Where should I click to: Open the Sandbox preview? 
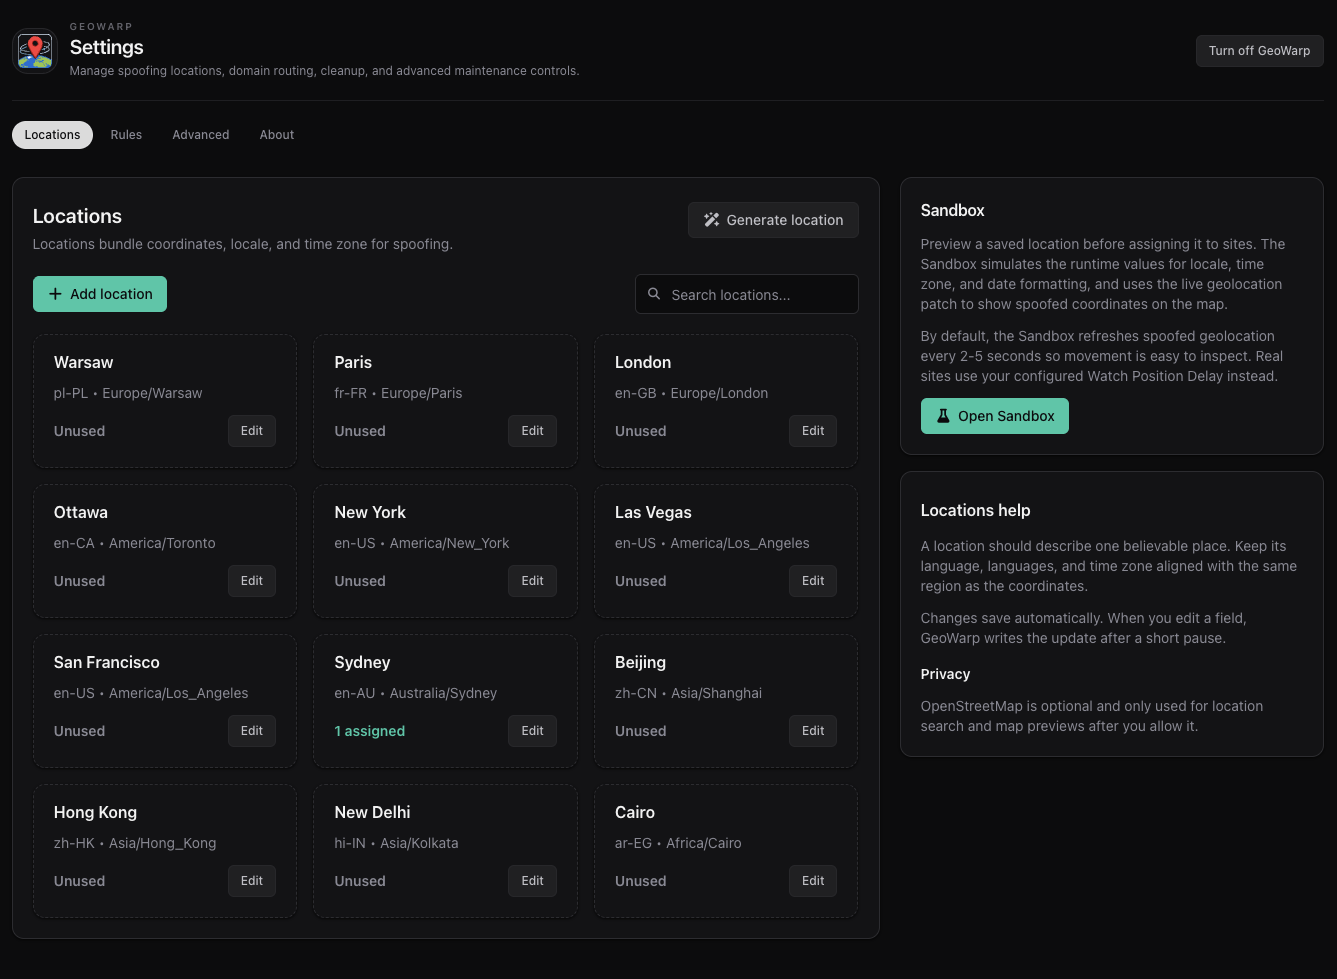click(994, 415)
